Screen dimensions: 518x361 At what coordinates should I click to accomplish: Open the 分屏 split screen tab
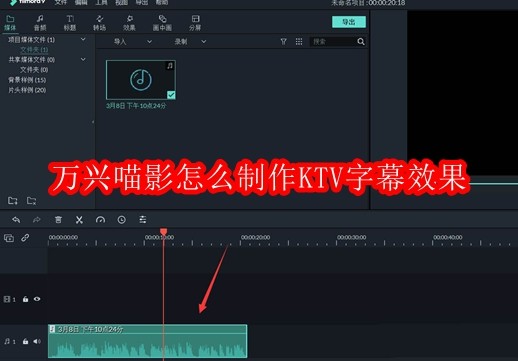point(195,23)
